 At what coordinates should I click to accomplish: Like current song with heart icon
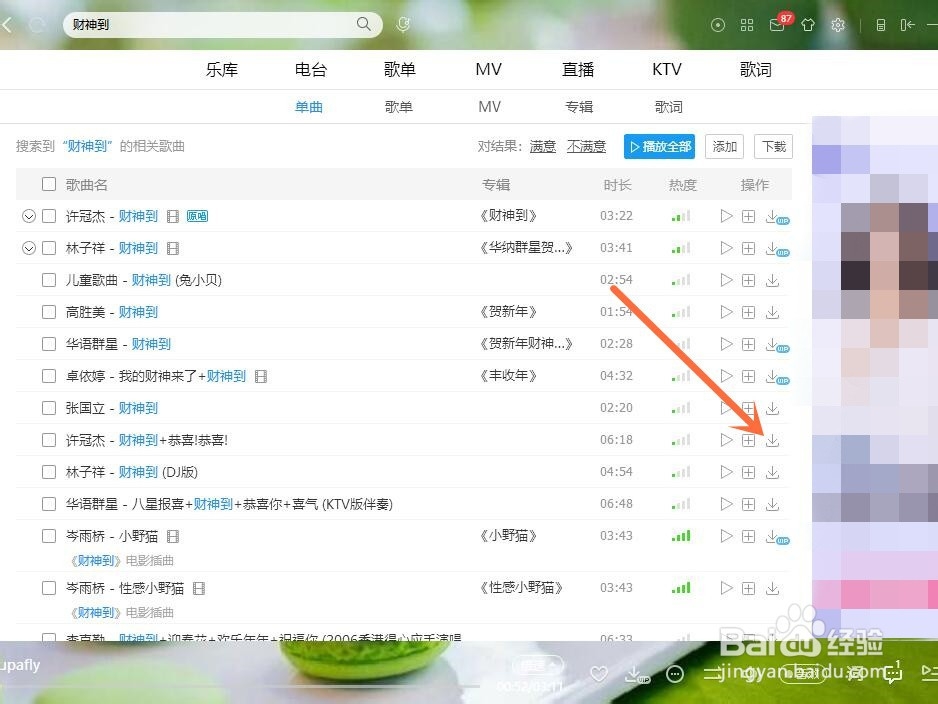(599, 674)
